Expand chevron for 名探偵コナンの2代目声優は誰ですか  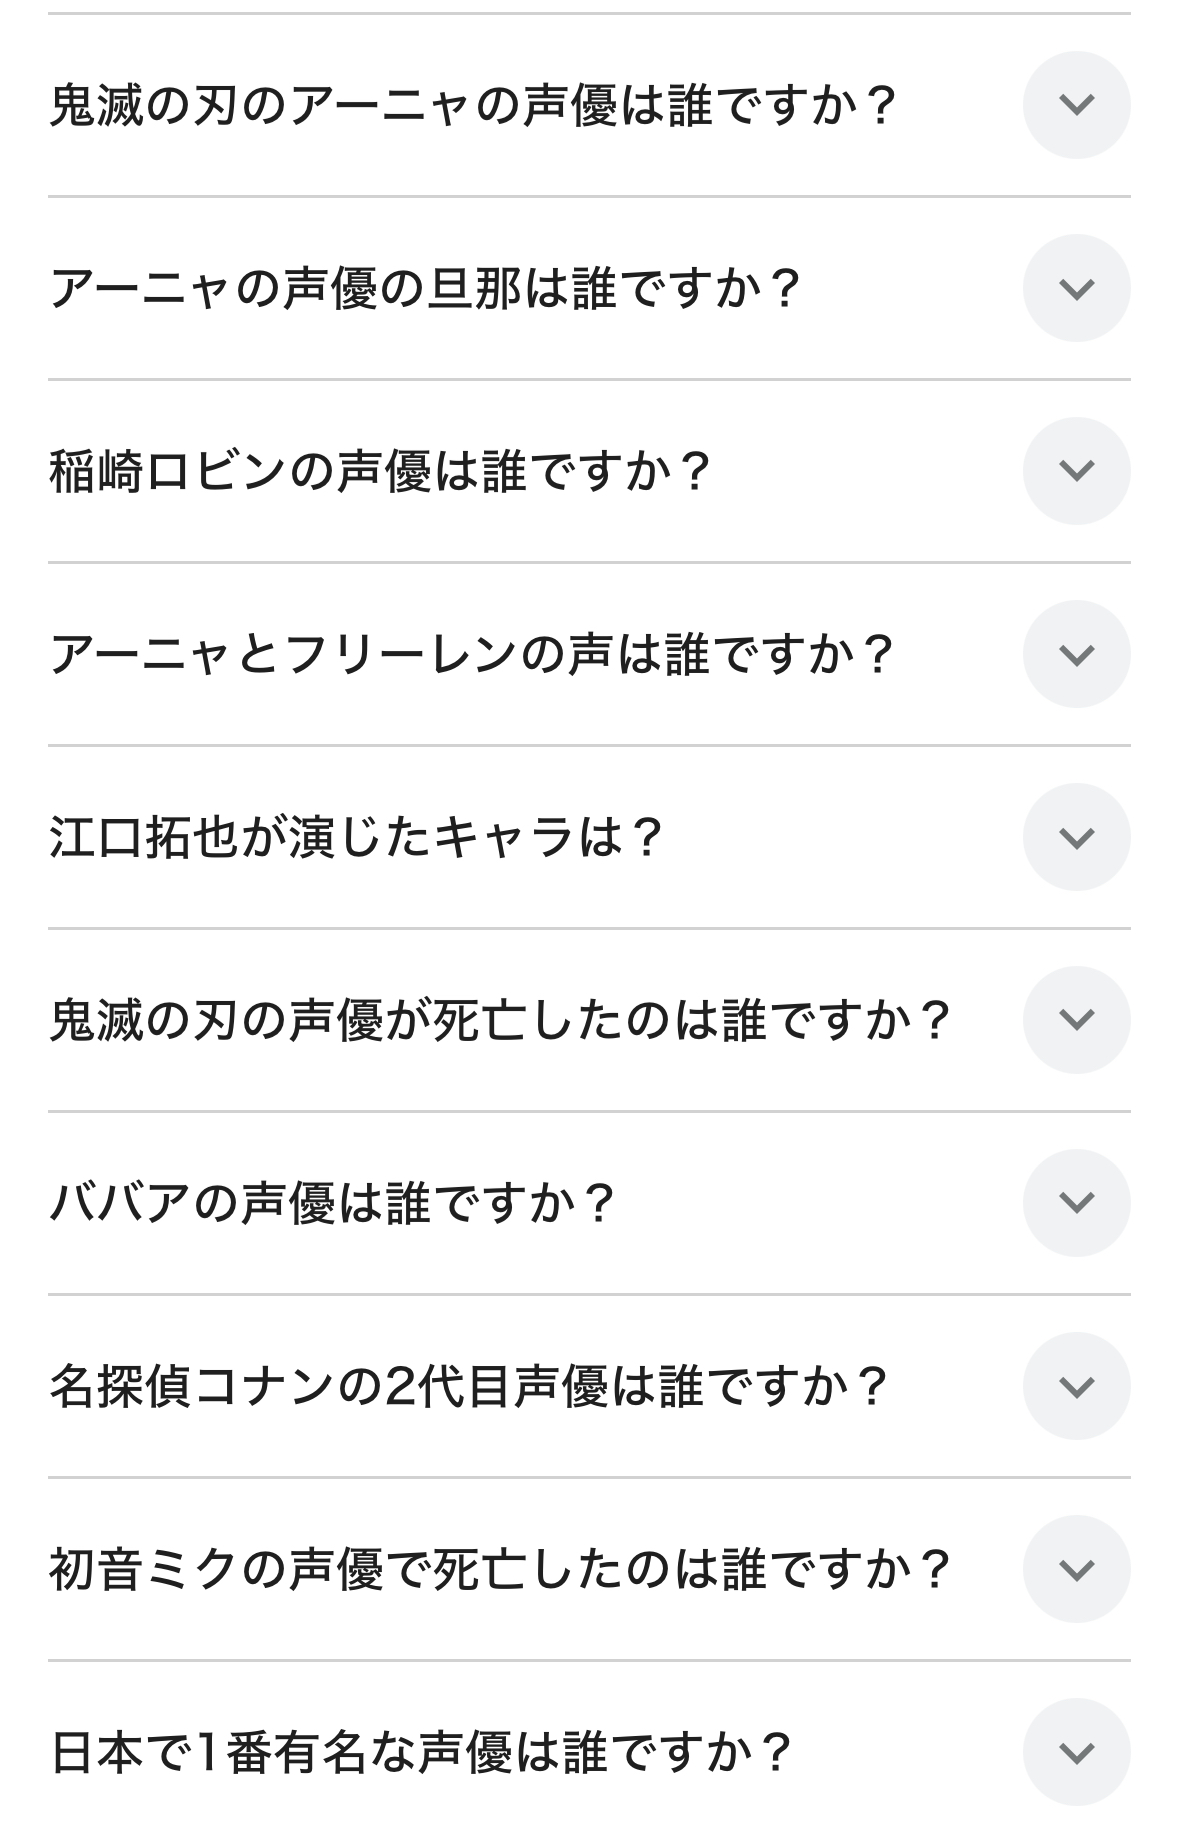click(1076, 1386)
